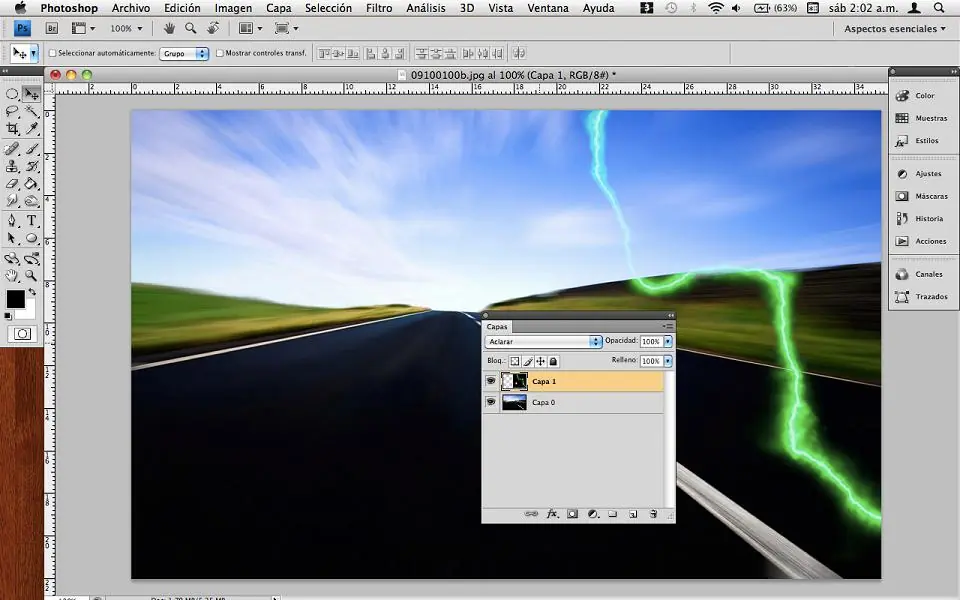Select the Crop tool
The width and height of the screenshot is (960, 600).
pos(12,130)
